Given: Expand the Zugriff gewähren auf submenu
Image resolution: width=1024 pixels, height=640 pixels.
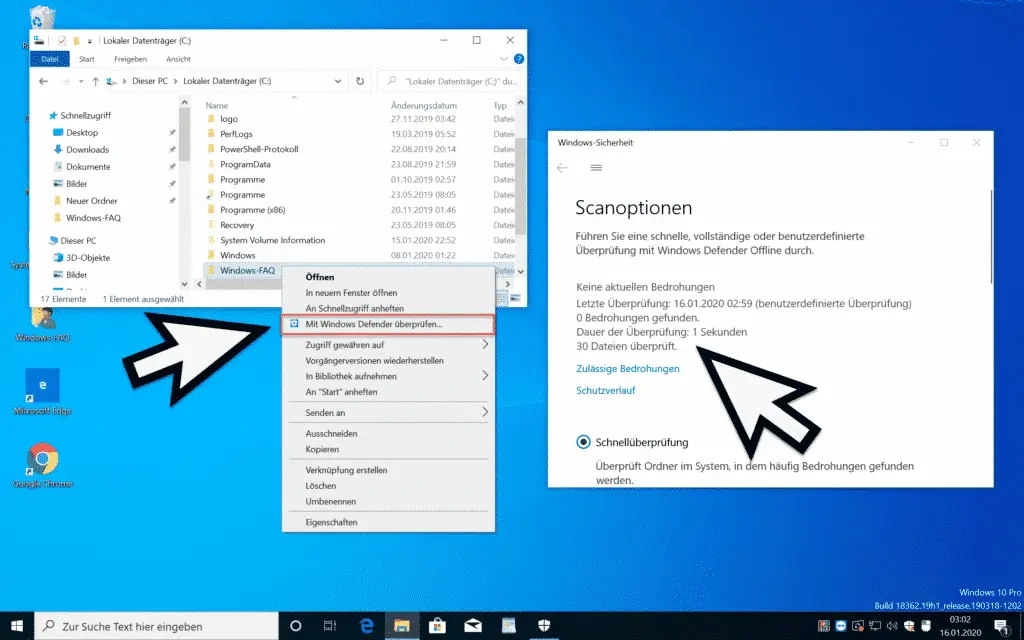Looking at the screenshot, I should [x=485, y=344].
